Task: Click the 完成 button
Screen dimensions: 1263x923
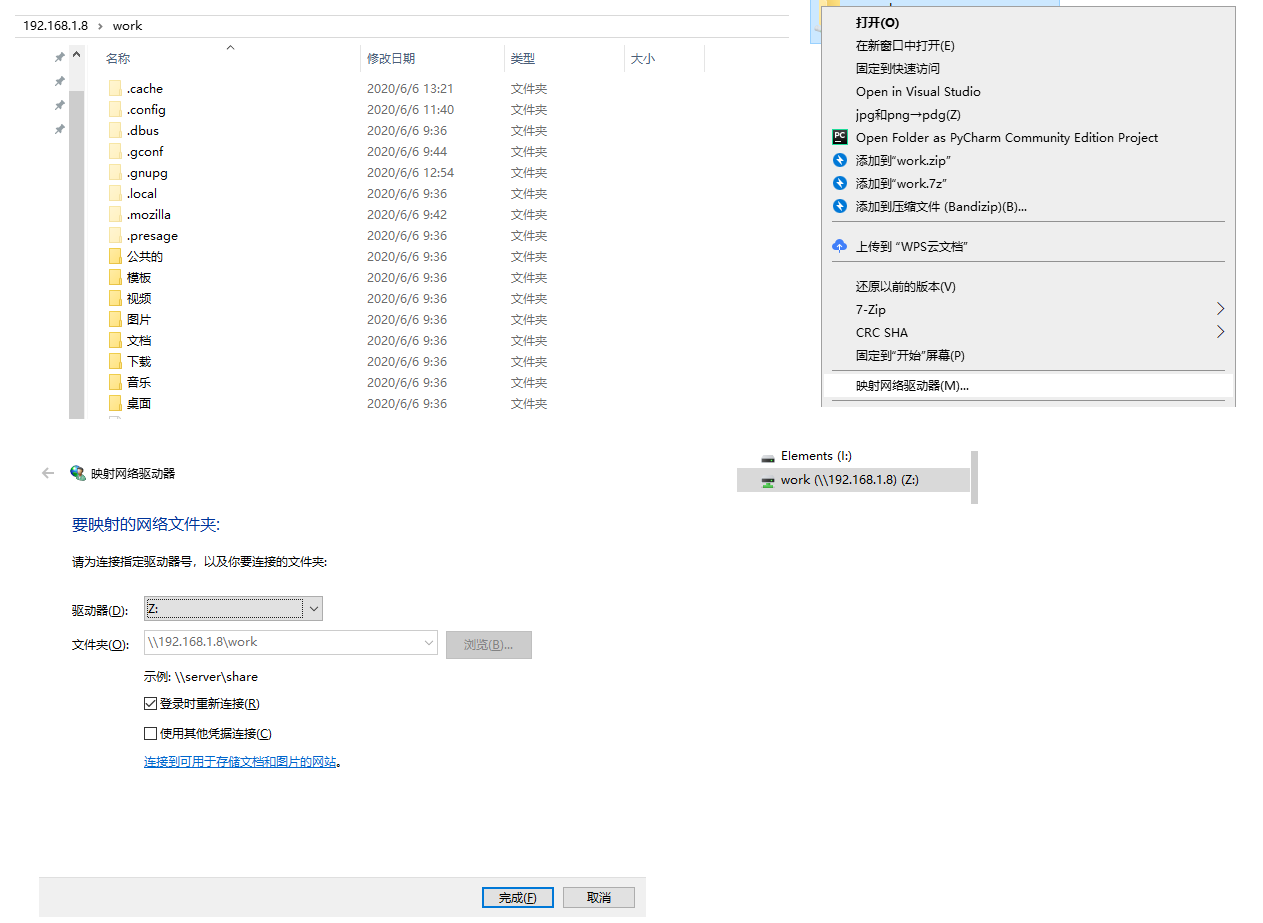Action: click(x=517, y=897)
